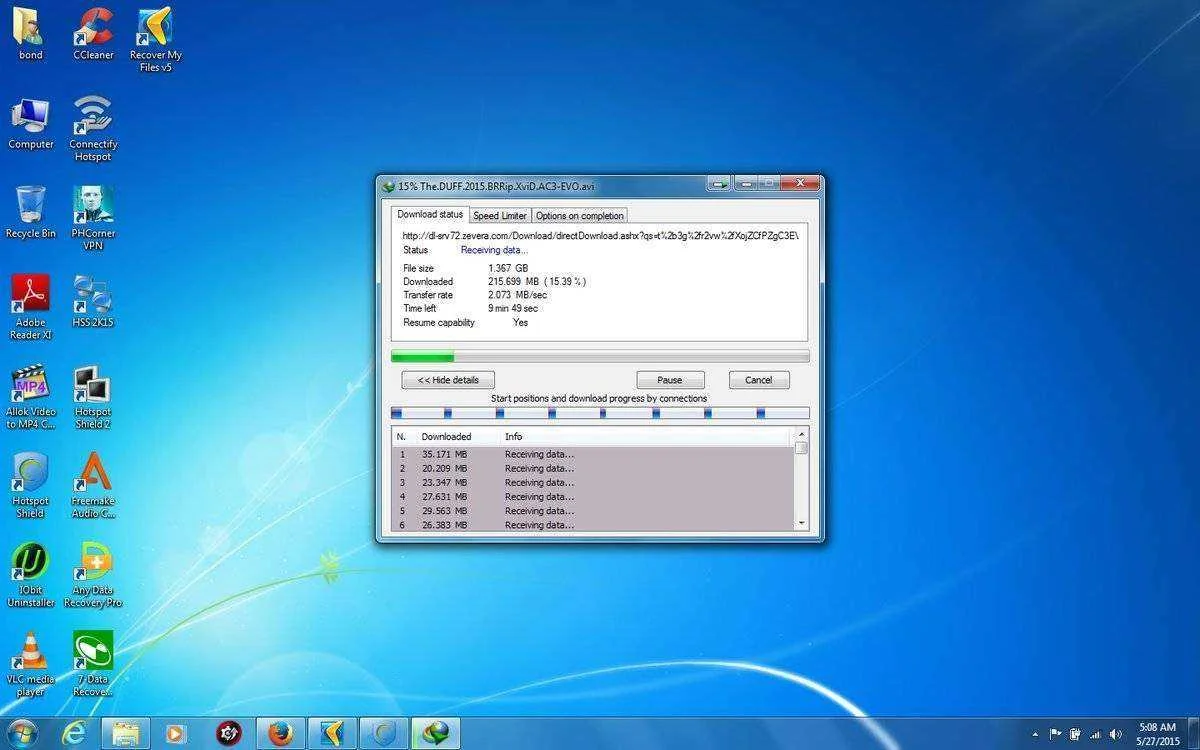Image resolution: width=1200 pixels, height=750 pixels.
Task: Switch to the Speed Limiter tab
Action: coord(500,215)
